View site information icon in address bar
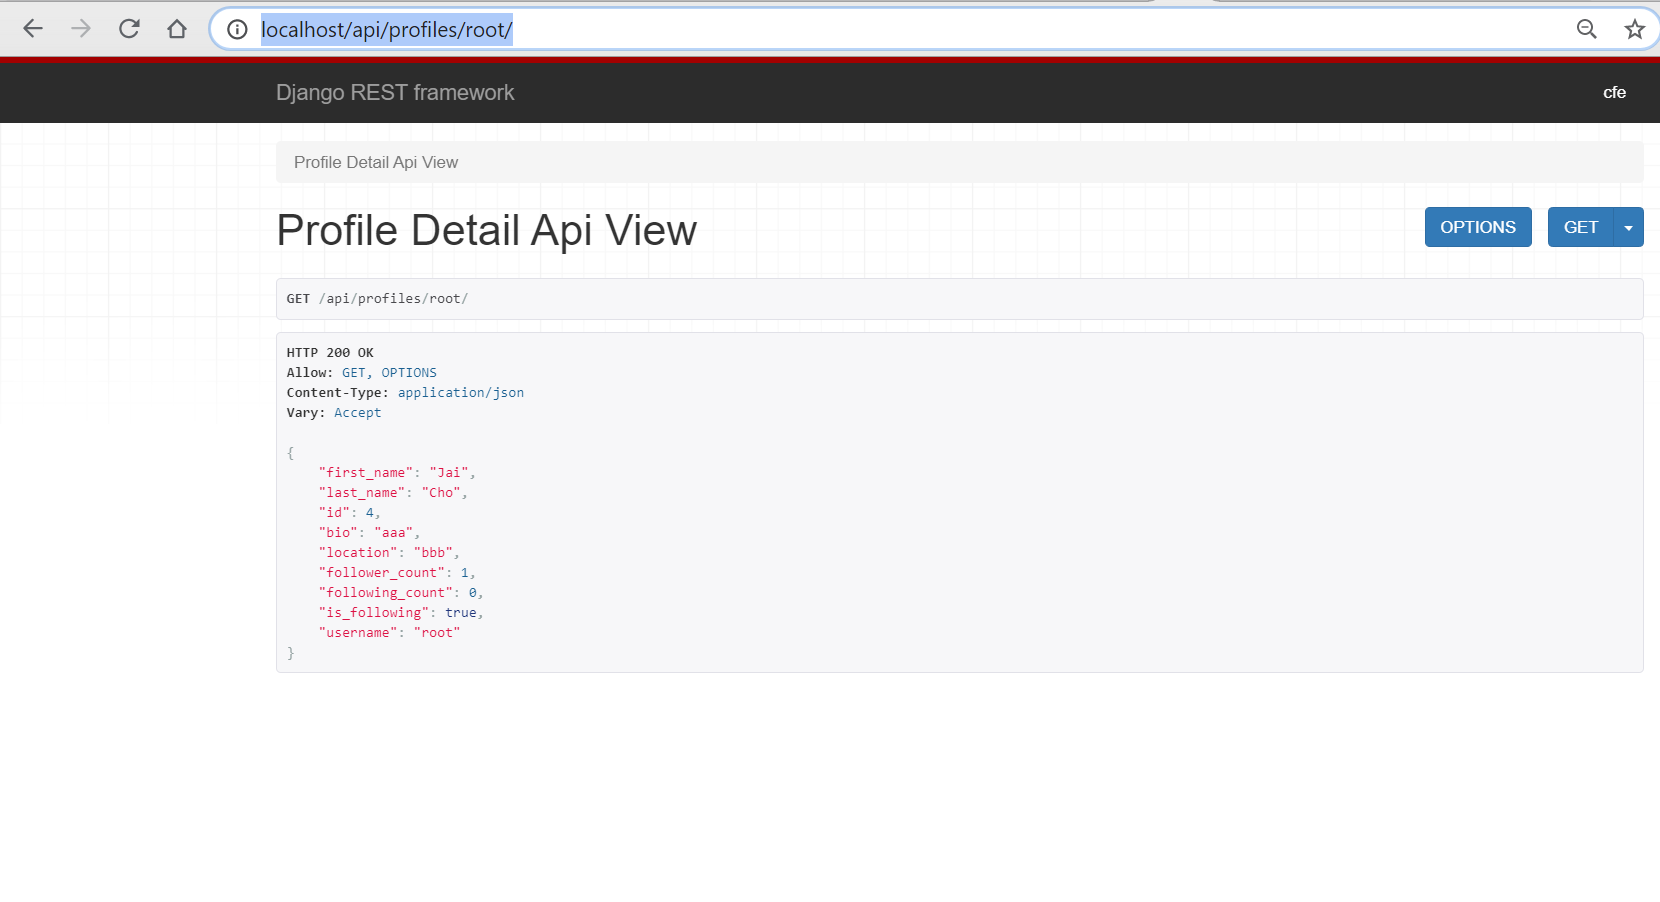 click(237, 29)
